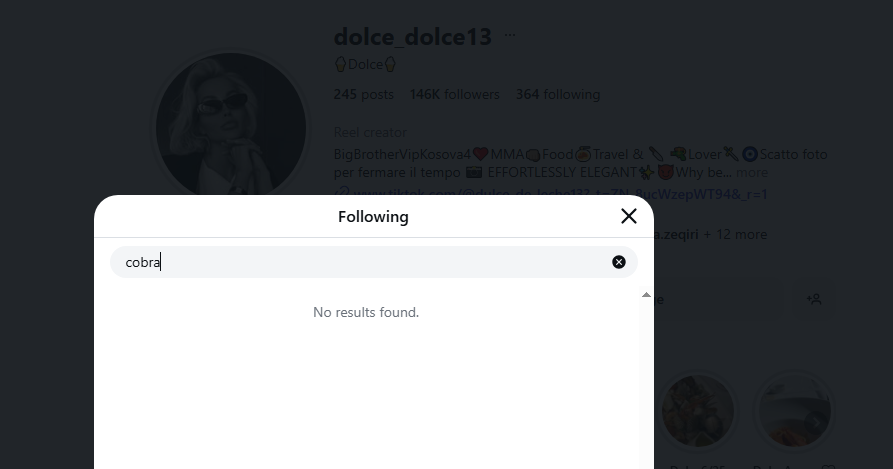Screen dimensions: 893x469
Task: Close the Following dialog
Action: (628, 216)
